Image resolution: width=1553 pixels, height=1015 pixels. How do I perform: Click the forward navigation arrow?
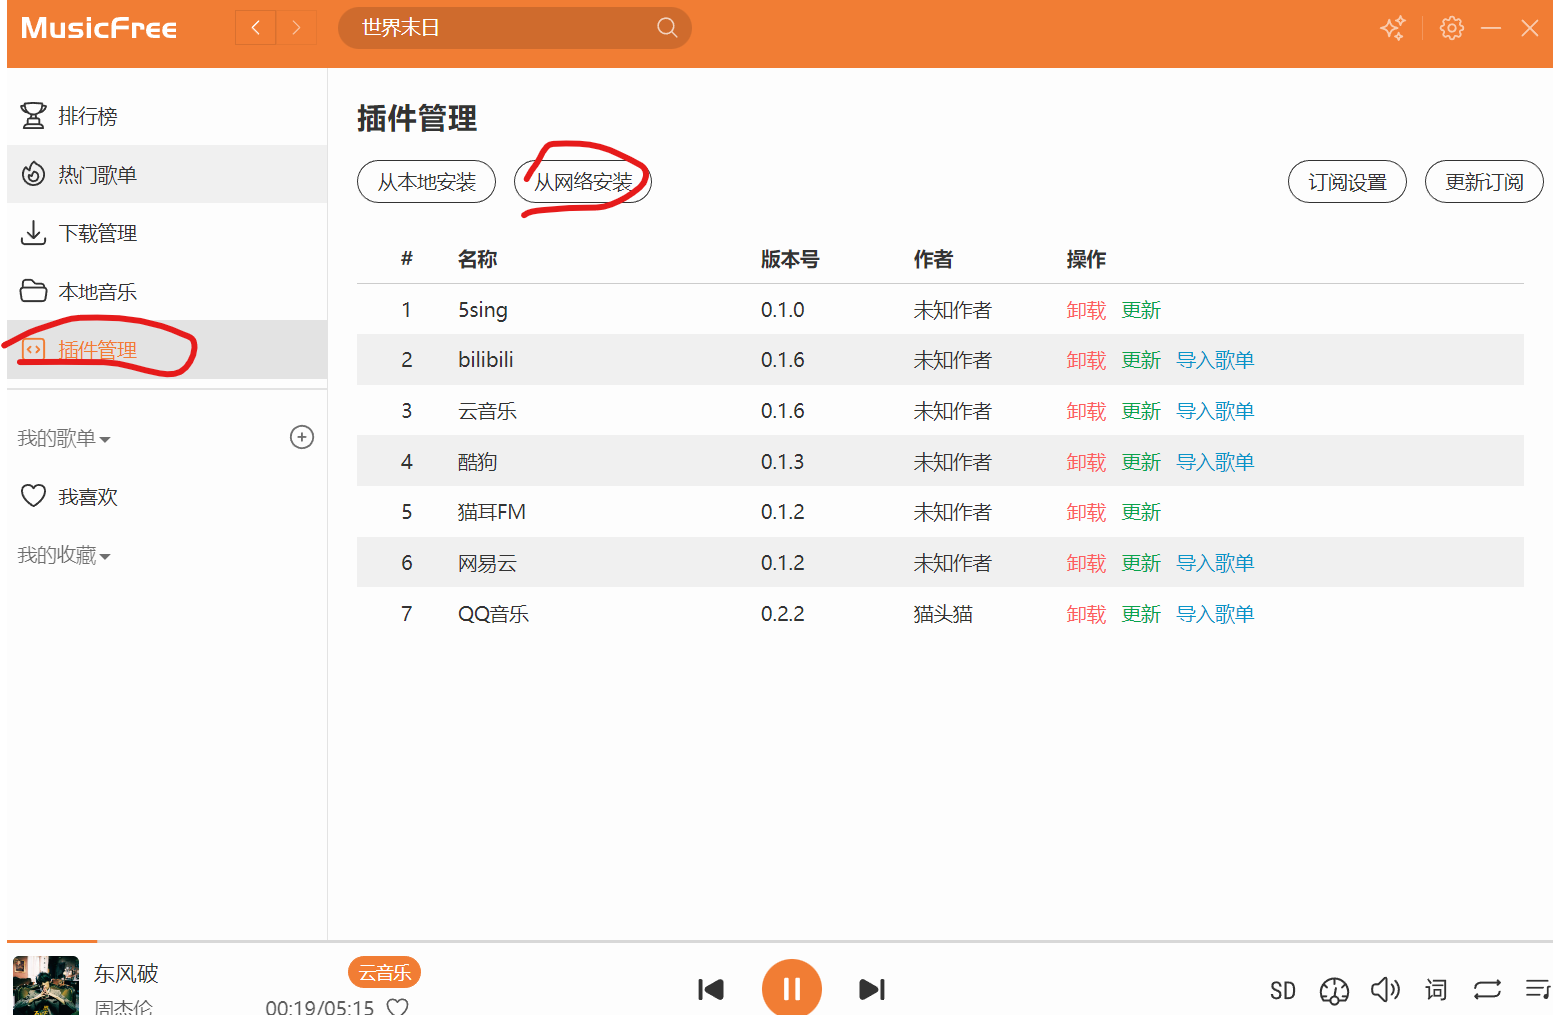pyautogui.click(x=296, y=28)
